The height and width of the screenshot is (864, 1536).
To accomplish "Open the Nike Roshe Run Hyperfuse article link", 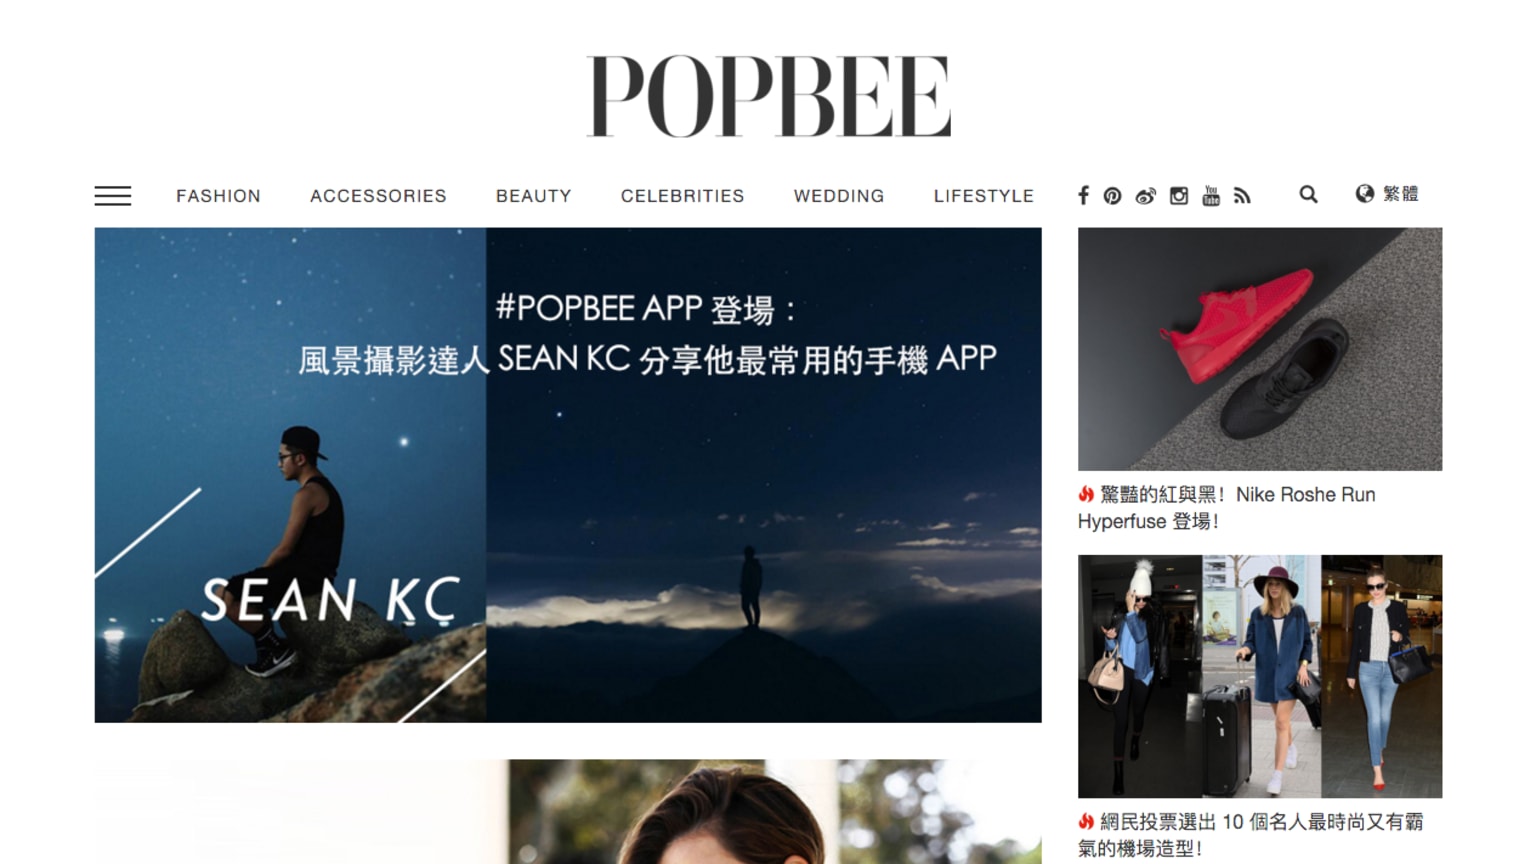I will tap(1227, 508).
